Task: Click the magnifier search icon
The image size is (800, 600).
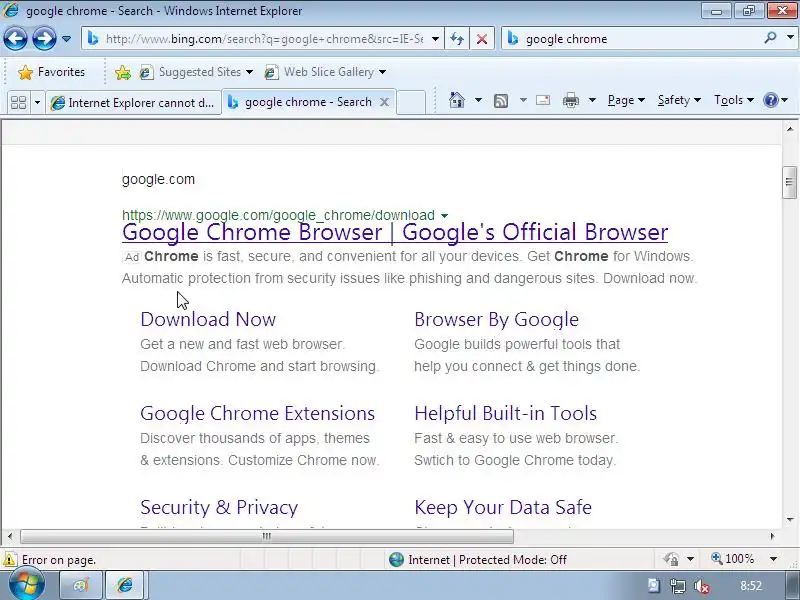Action: (770, 38)
